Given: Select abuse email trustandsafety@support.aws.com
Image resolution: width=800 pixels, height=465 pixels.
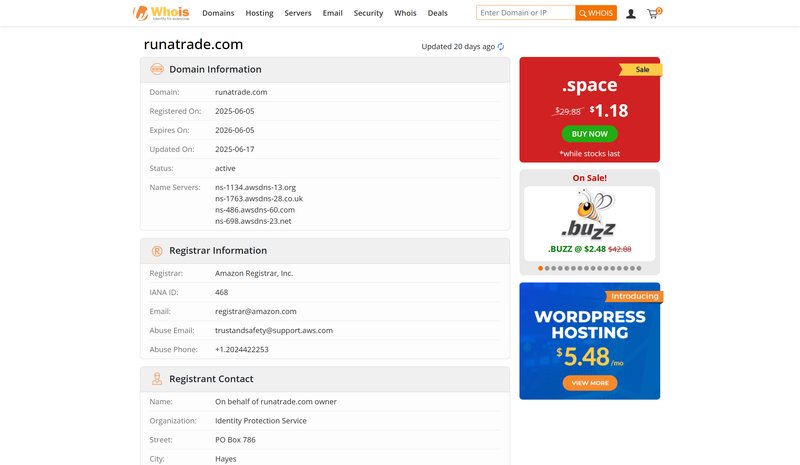Looking at the screenshot, I should [x=274, y=330].
